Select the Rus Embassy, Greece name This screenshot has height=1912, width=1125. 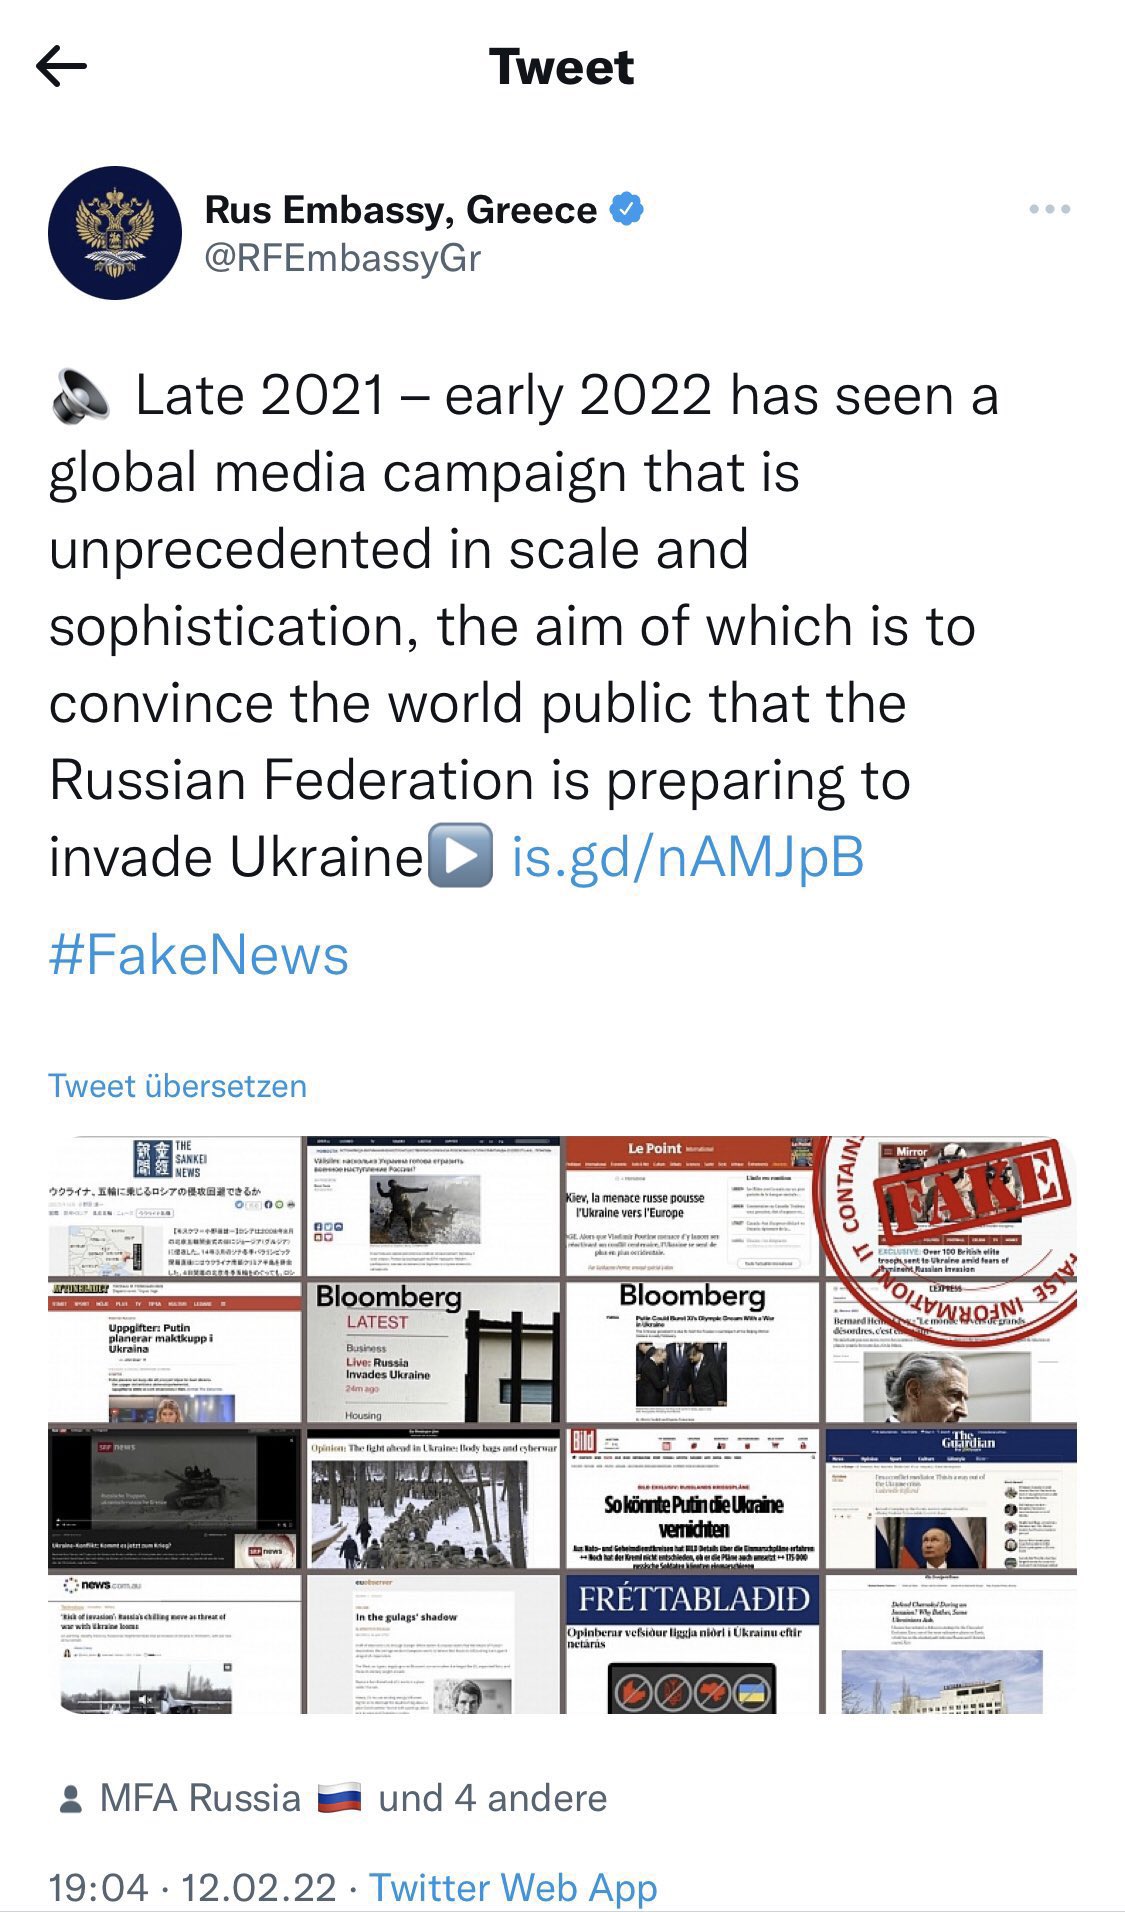pyautogui.click(x=401, y=210)
